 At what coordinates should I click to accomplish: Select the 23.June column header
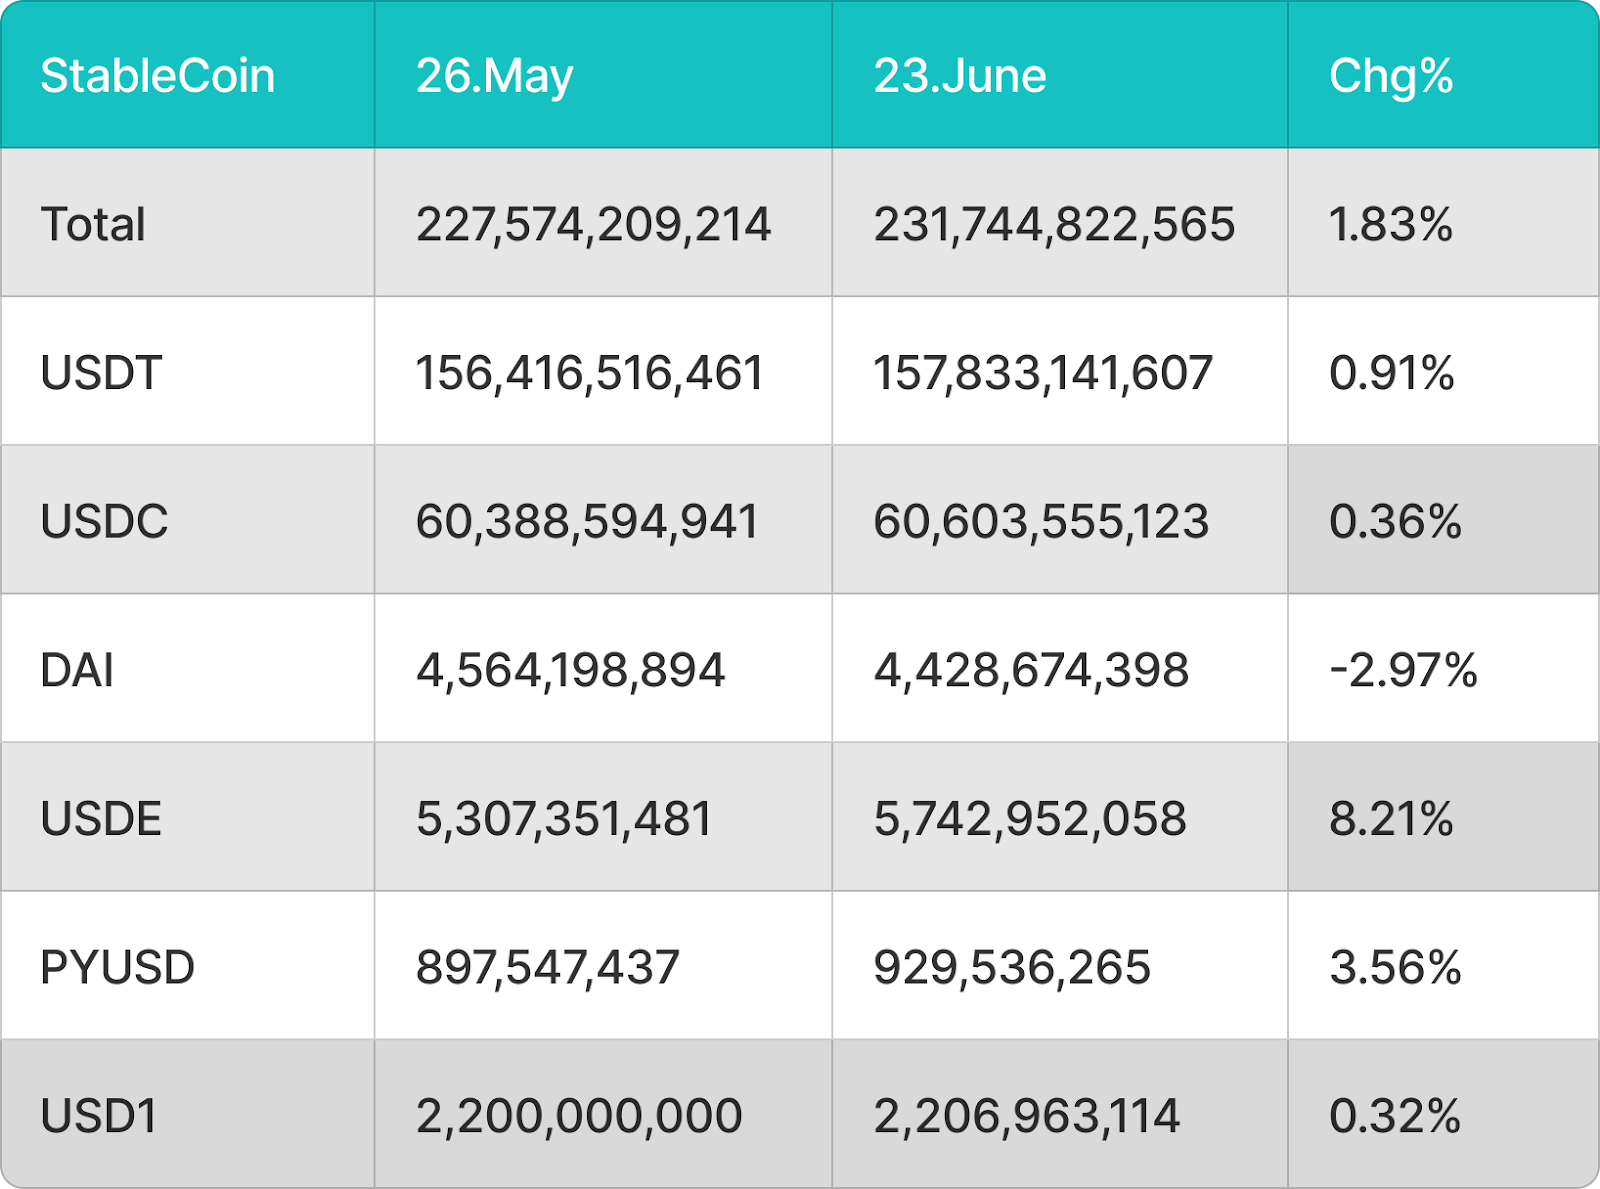click(960, 76)
